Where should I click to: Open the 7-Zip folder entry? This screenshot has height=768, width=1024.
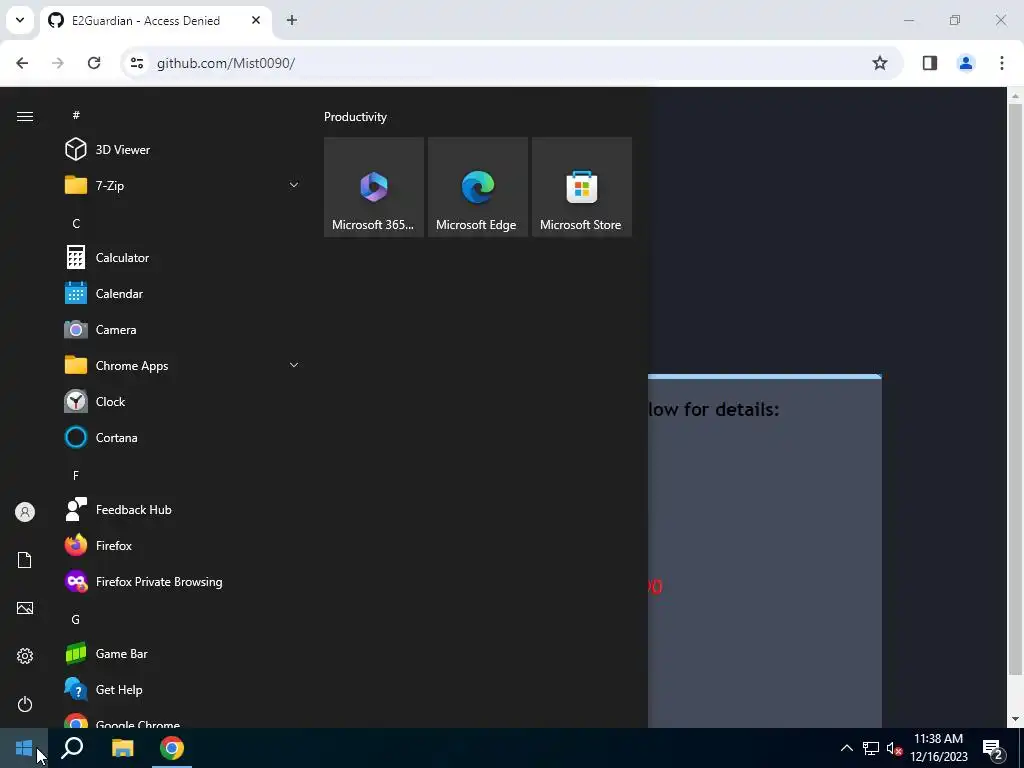point(182,185)
